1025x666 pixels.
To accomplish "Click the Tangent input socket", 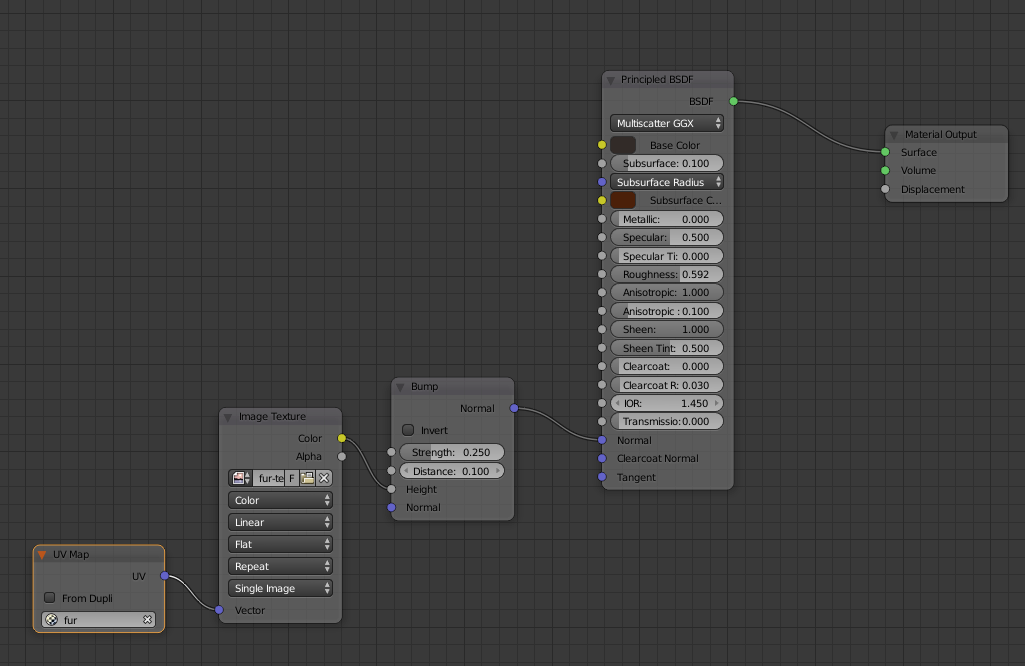I will click(x=602, y=477).
